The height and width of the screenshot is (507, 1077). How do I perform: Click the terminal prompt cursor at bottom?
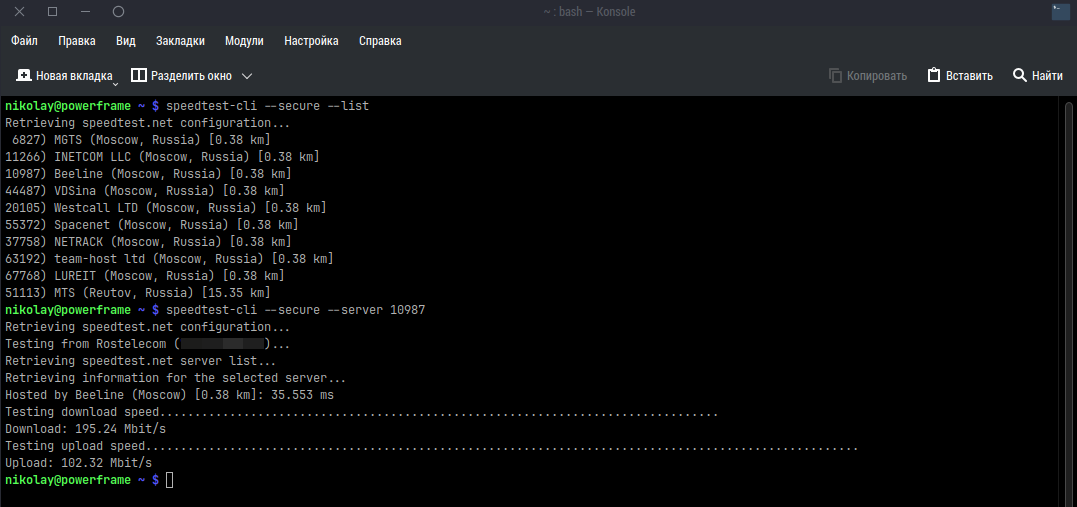170,481
